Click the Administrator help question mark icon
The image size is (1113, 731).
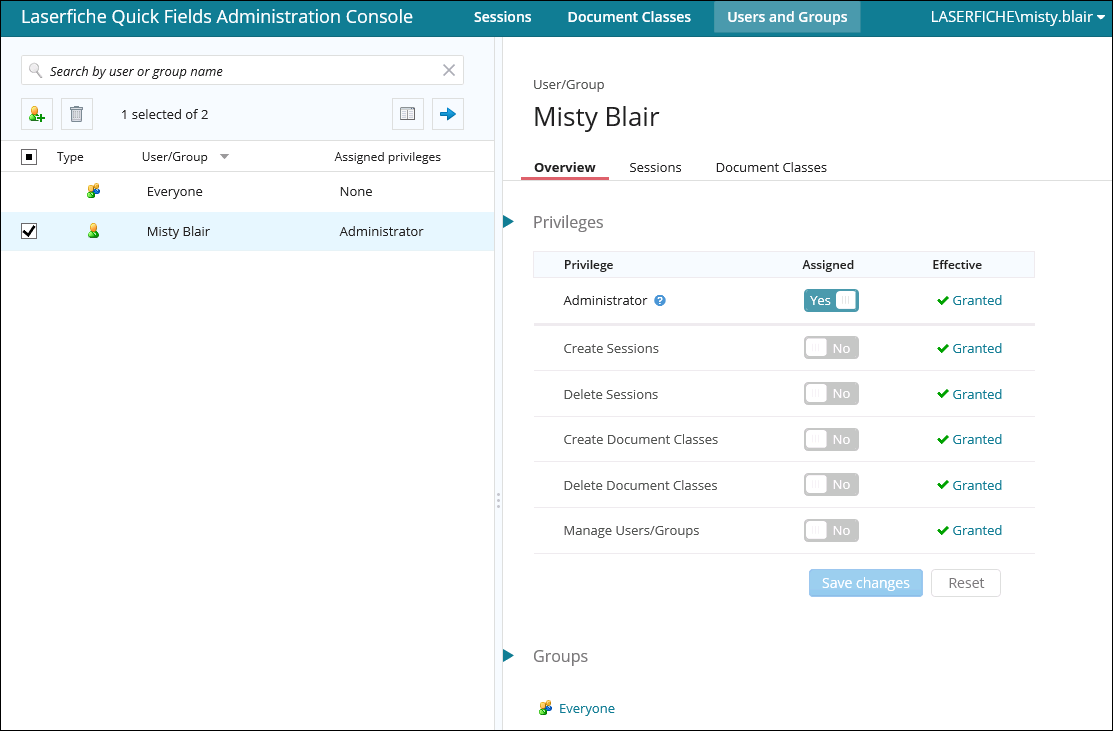coord(660,301)
